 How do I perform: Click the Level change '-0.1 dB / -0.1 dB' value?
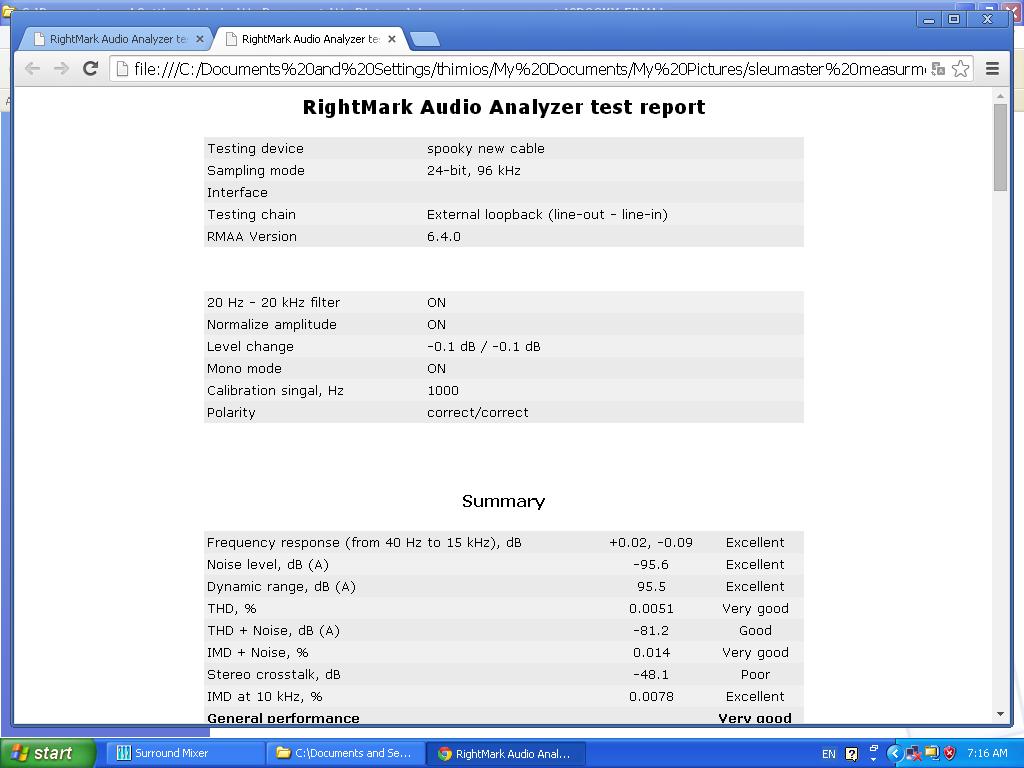tap(483, 346)
